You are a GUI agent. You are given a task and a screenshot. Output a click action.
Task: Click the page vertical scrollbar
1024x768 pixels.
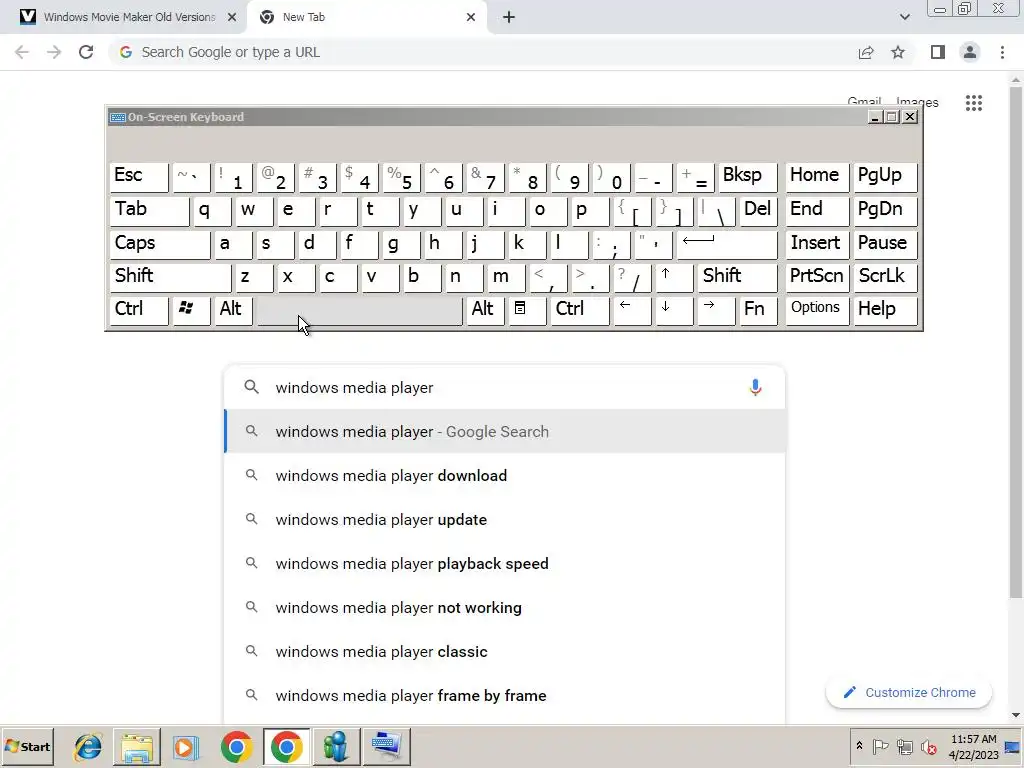(x=1016, y=340)
